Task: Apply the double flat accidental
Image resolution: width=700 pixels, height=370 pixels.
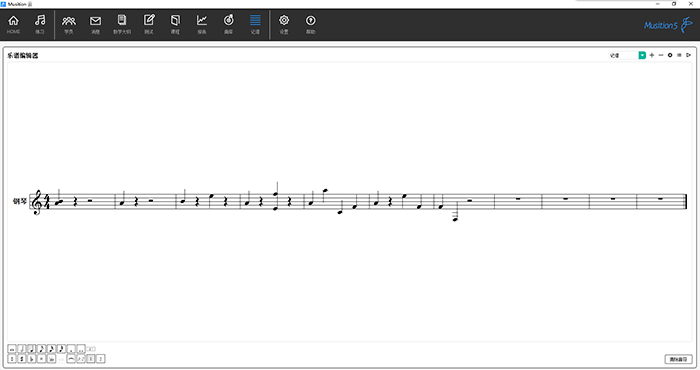Action: [51, 359]
